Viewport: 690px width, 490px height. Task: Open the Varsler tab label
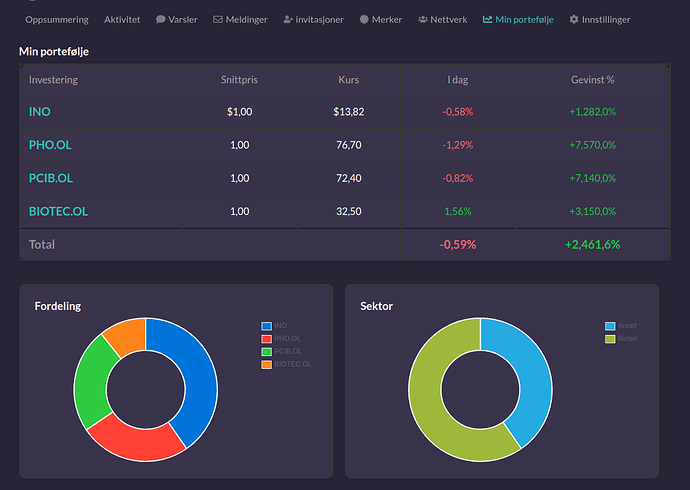(x=183, y=20)
